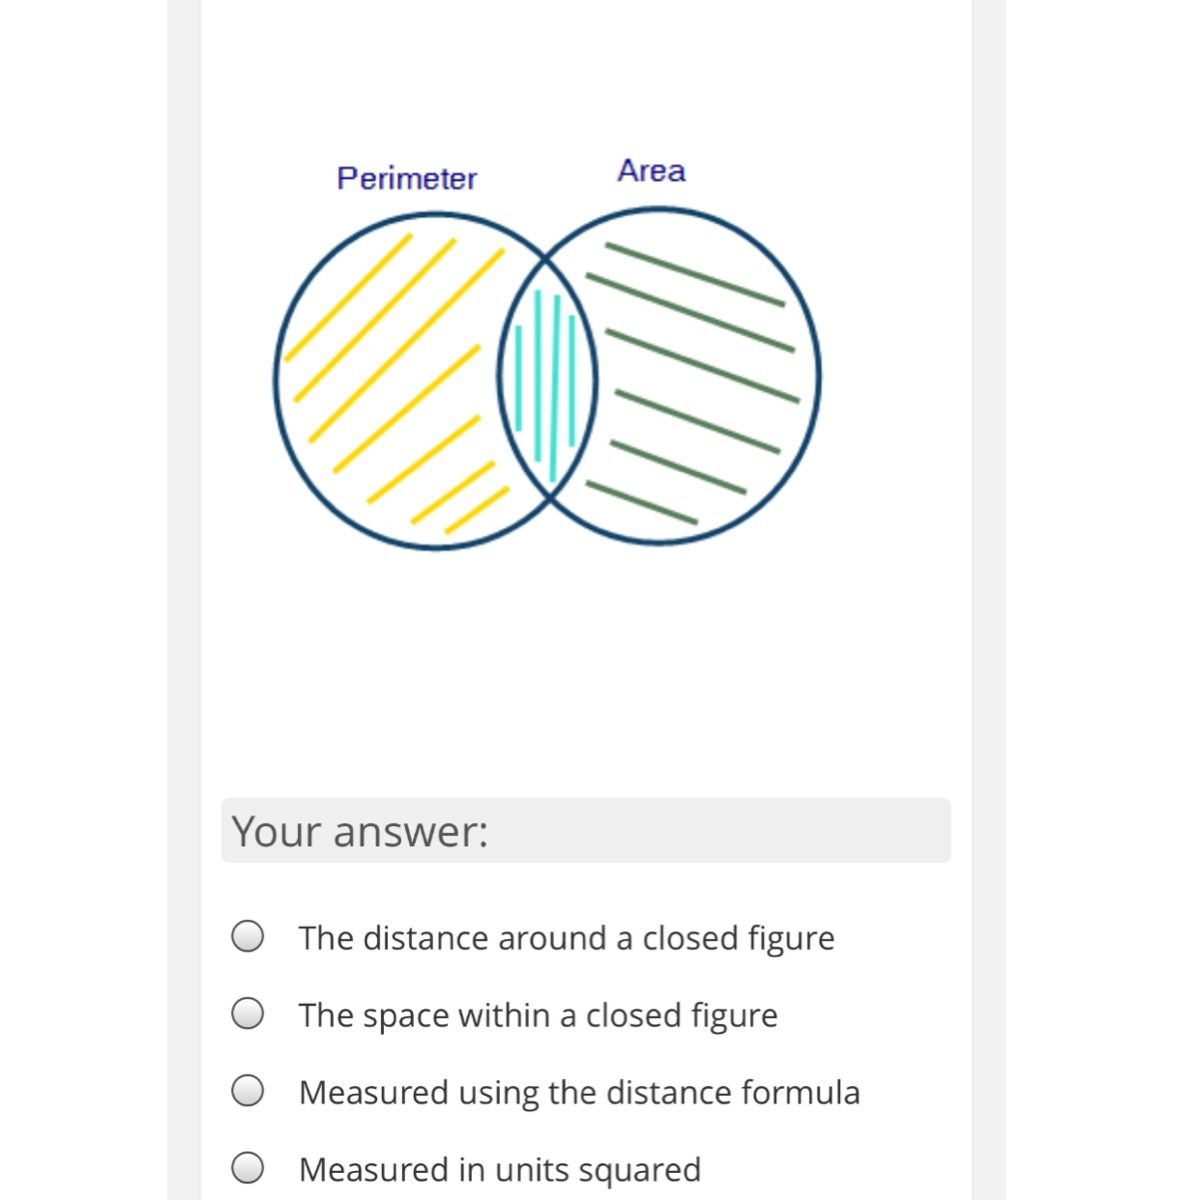Choose the 'Measured using the distance formula' radio button

tap(248, 1091)
